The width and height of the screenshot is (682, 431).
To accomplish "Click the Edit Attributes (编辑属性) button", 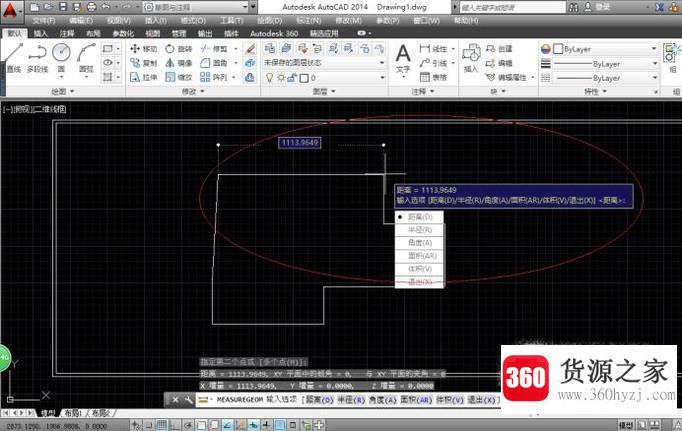I will [x=506, y=77].
